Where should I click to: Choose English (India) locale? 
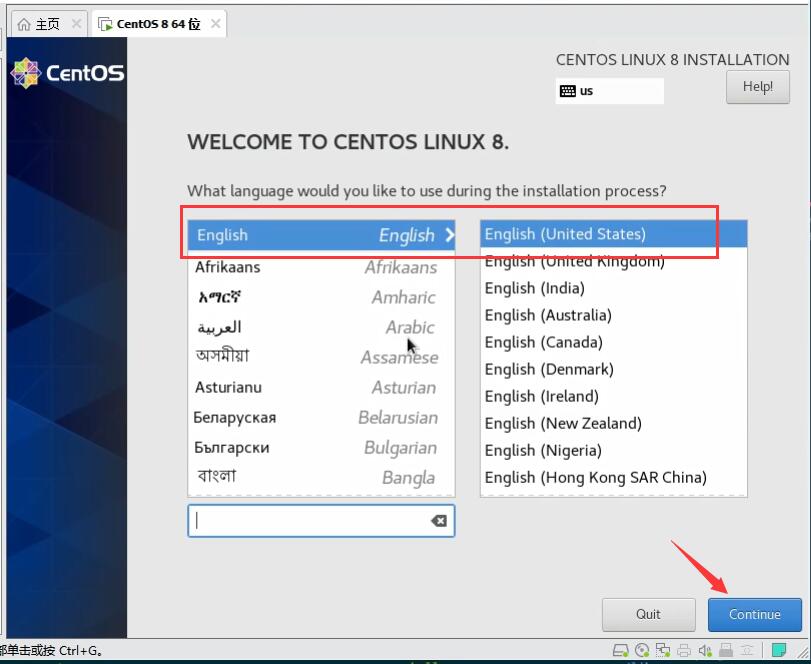[x=613, y=288]
